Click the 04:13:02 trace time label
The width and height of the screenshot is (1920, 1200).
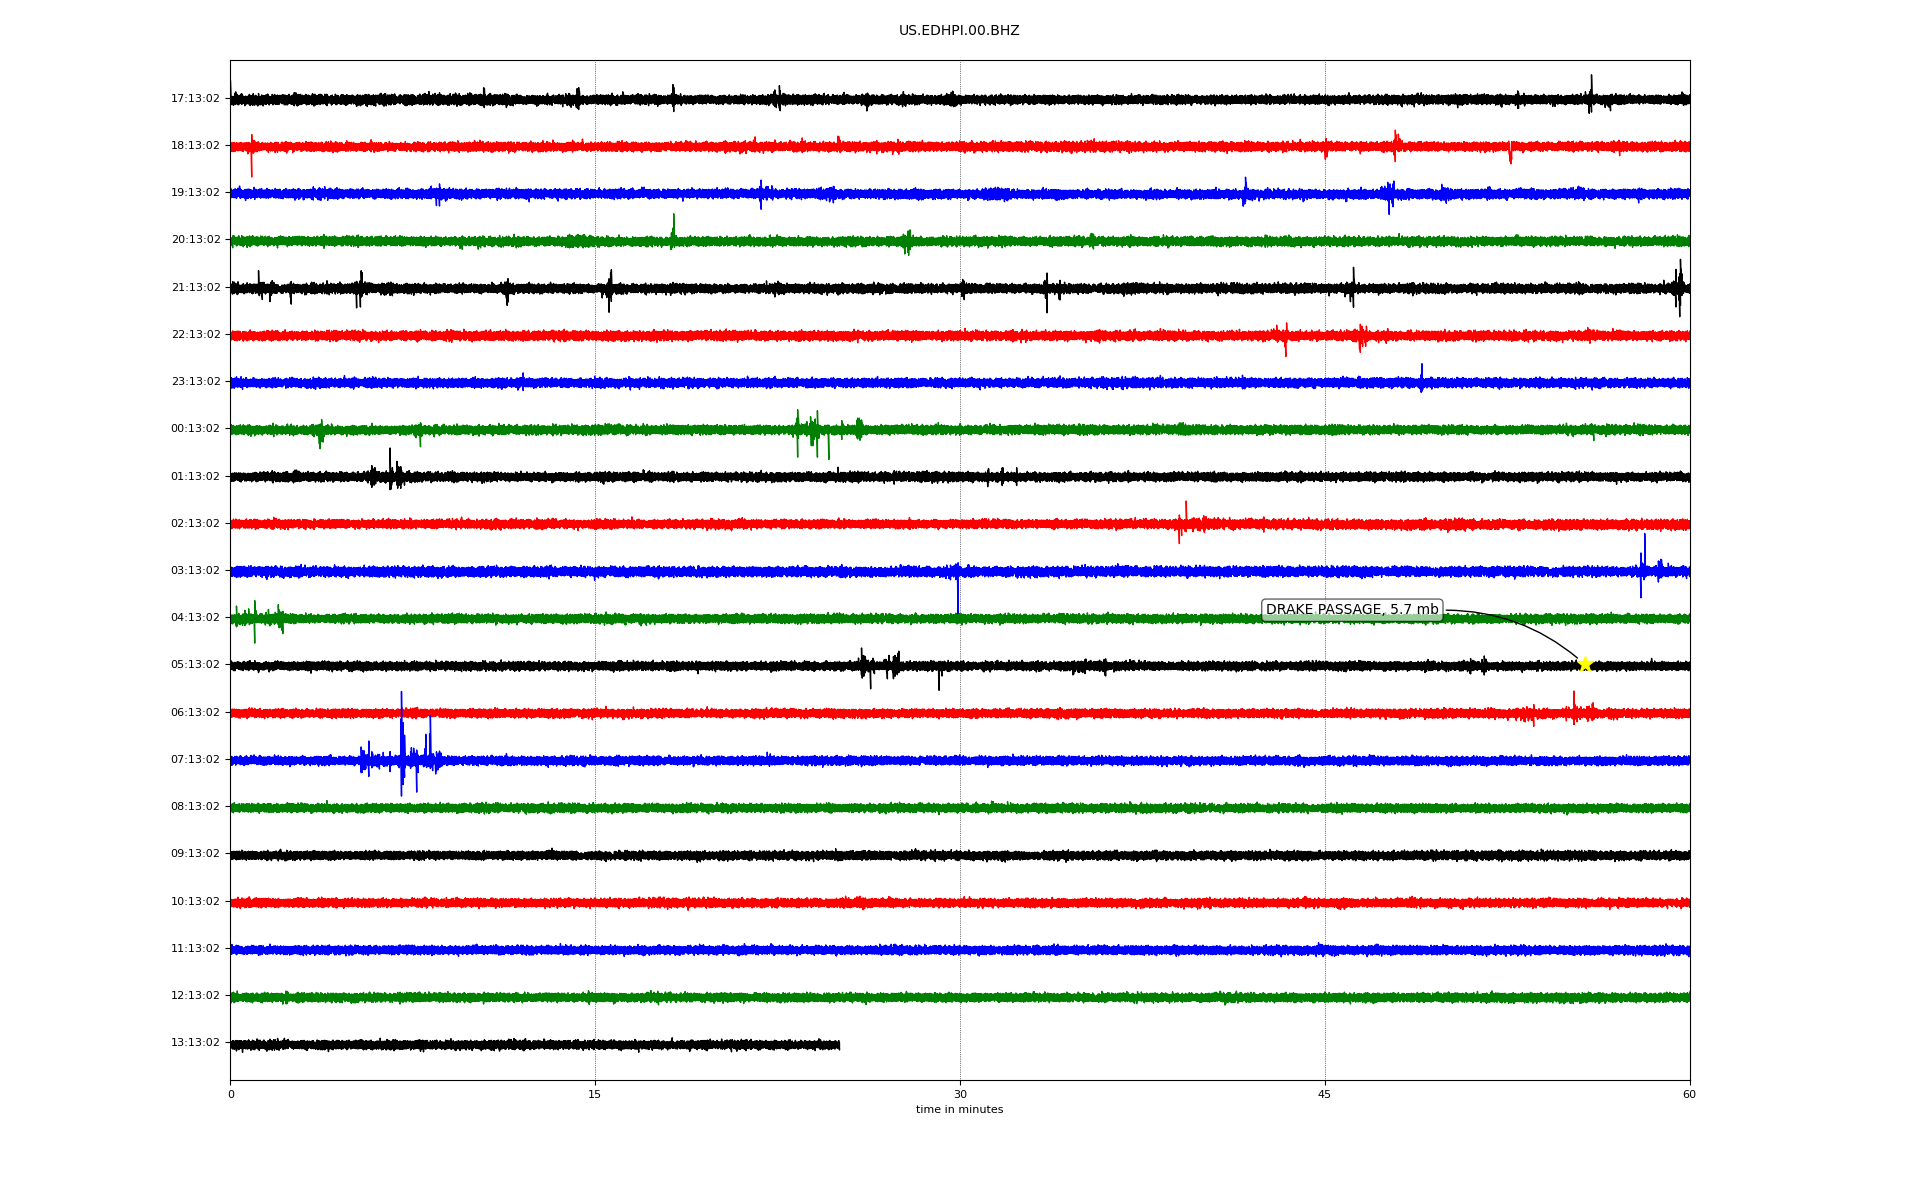click(x=195, y=618)
